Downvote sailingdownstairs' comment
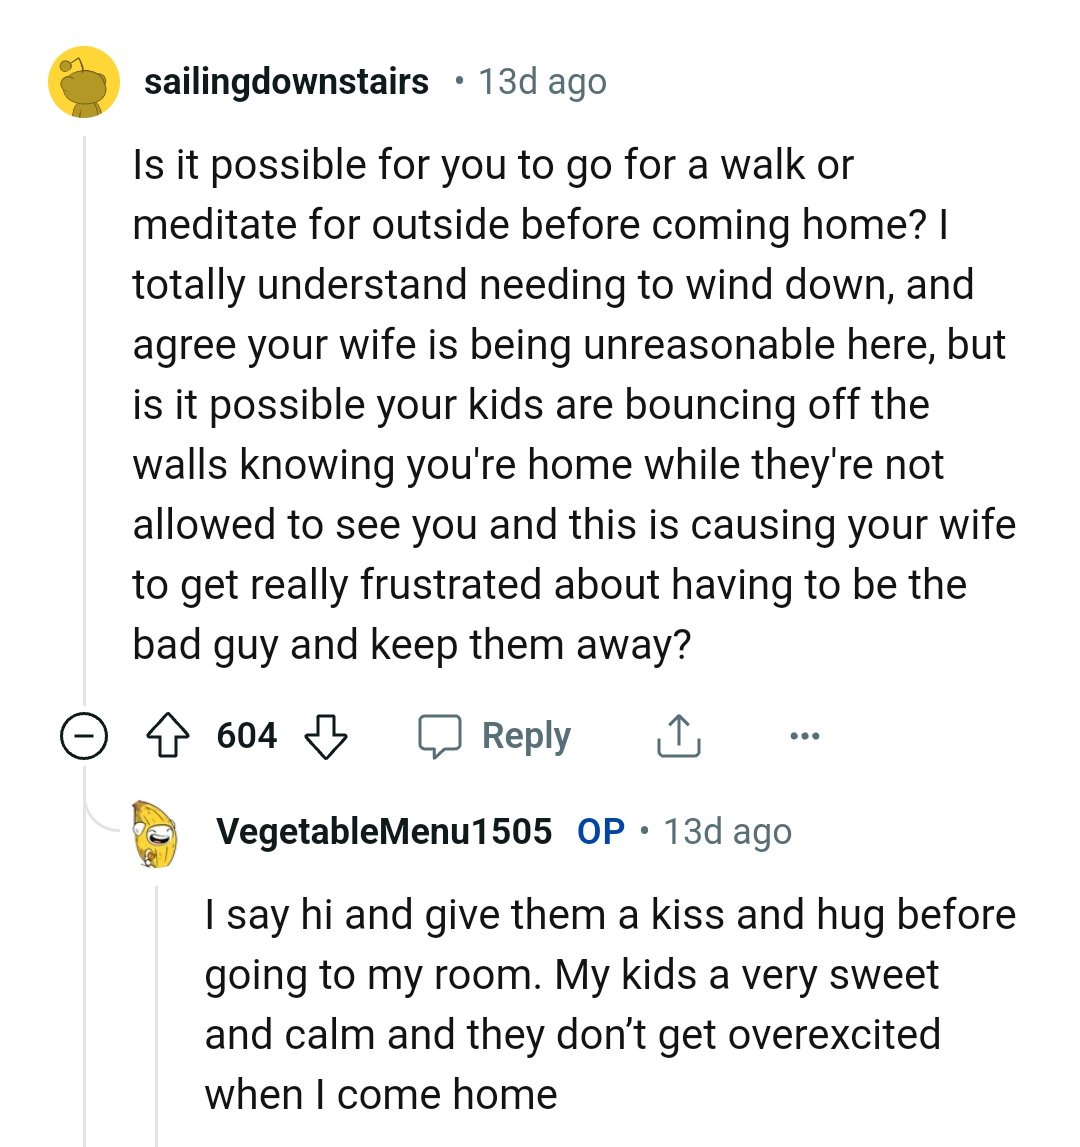Screen dimensions: 1080x1147 tap(326, 737)
